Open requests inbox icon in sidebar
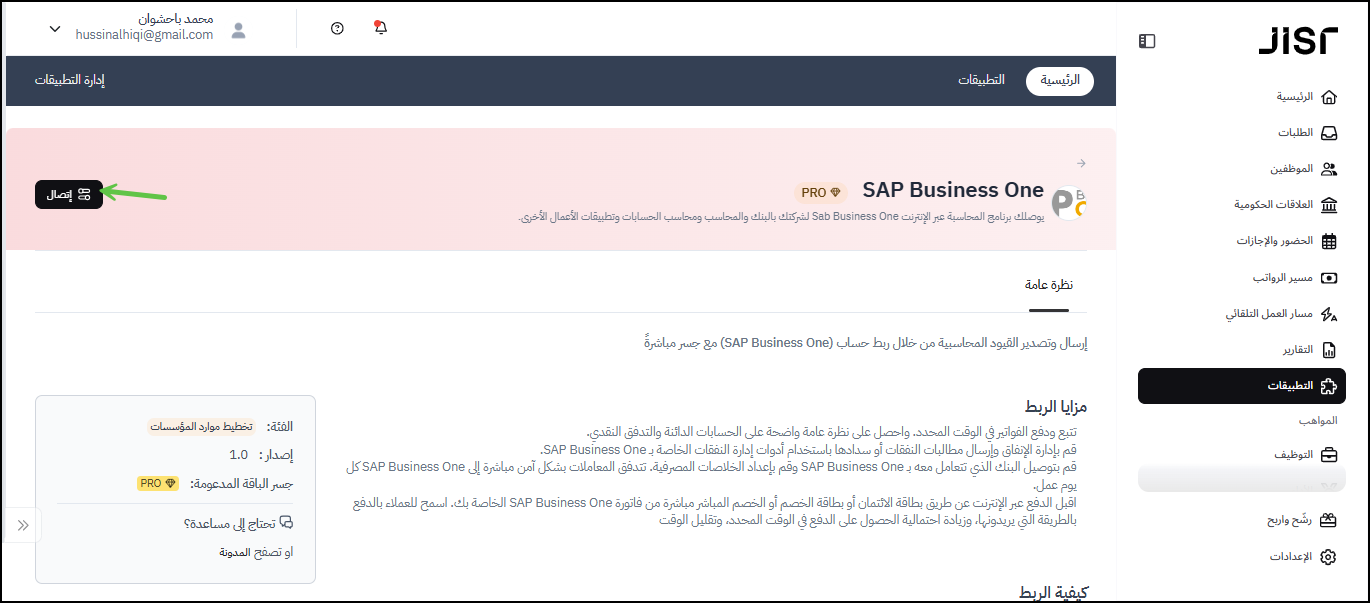This screenshot has width=1370, height=603. [x=1328, y=133]
